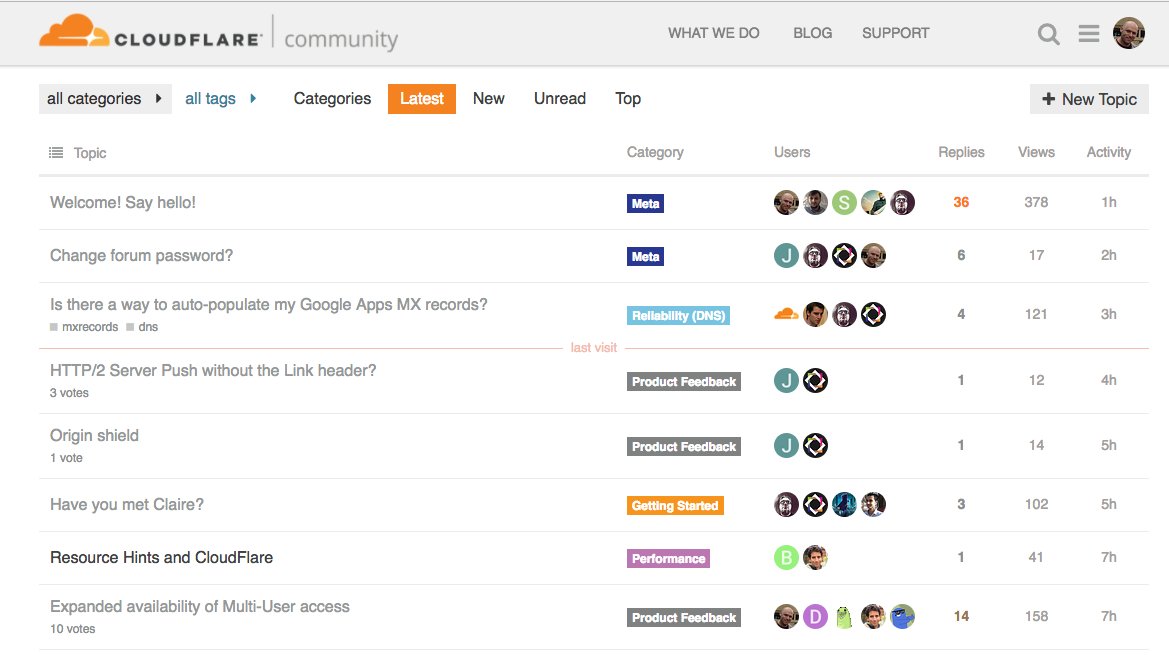Click the dns tag

point(142,327)
